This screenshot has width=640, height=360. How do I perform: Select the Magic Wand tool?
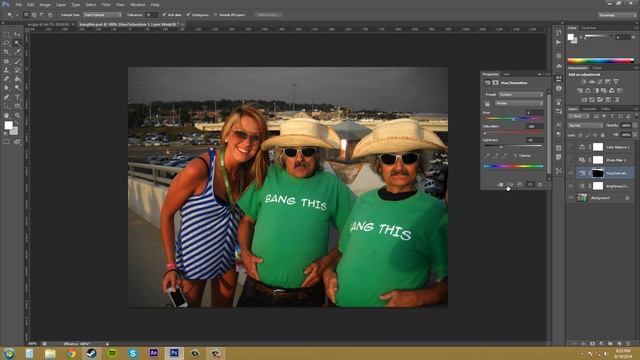(17, 43)
